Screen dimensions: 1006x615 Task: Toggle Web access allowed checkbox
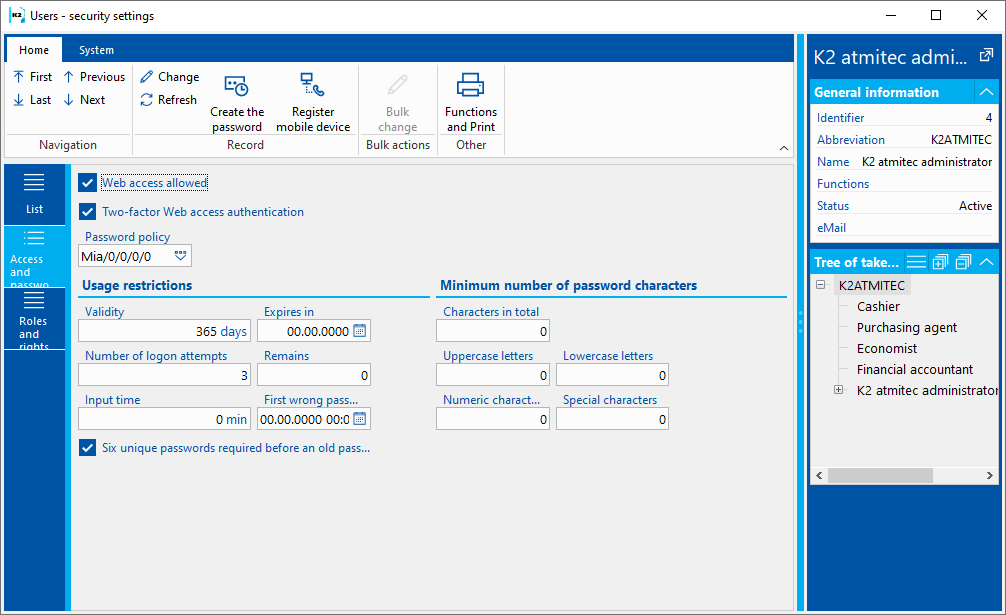(88, 183)
